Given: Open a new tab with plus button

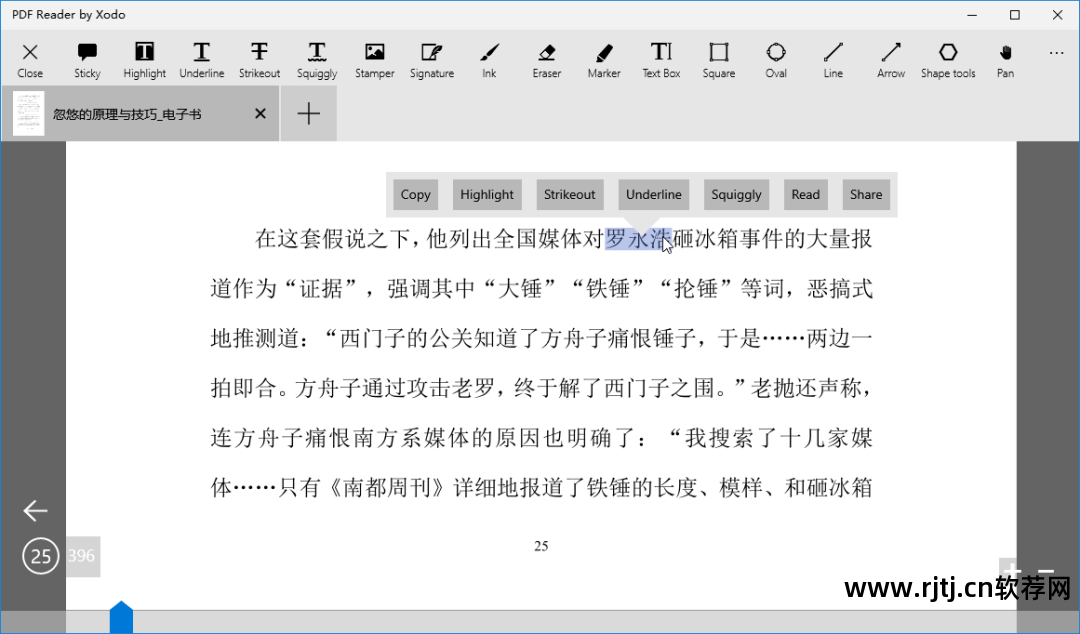Looking at the screenshot, I should point(309,114).
